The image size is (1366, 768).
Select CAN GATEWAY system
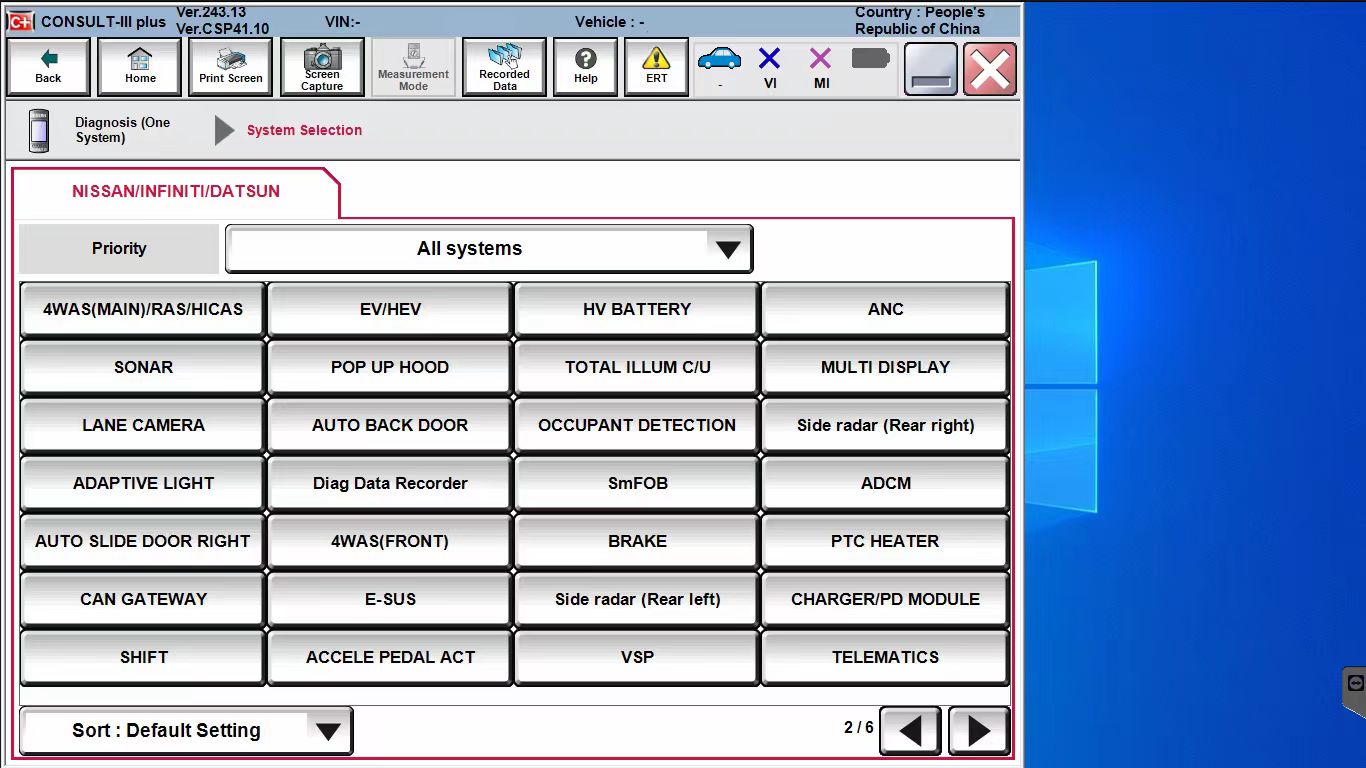143,600
